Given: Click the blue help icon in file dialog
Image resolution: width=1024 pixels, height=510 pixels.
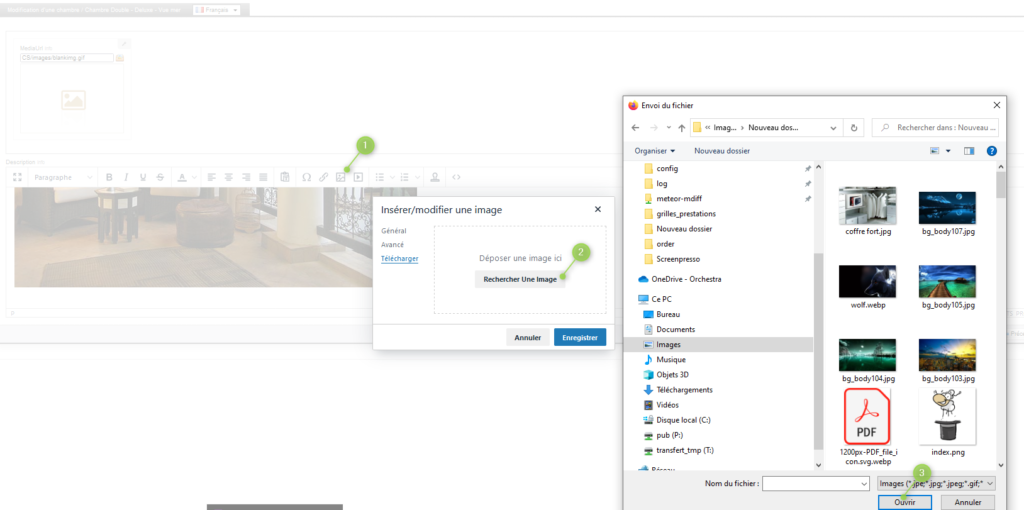Looking at the screenshot, I should 991,151.
